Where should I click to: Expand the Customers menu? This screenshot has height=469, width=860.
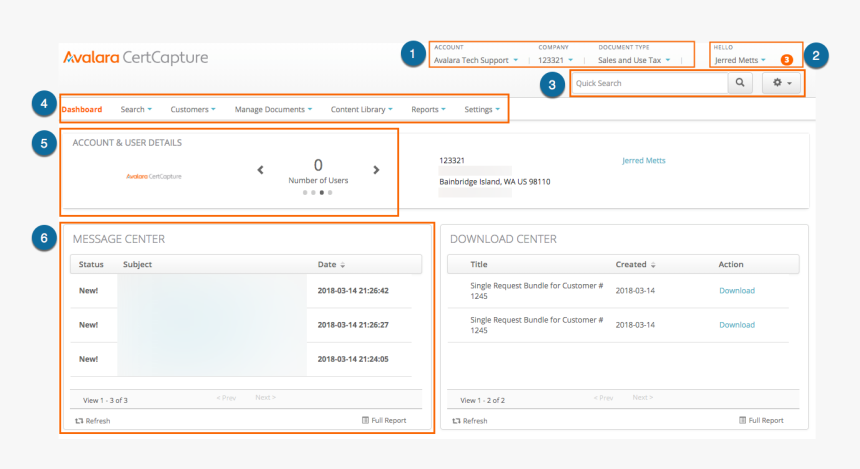[193, 109]
